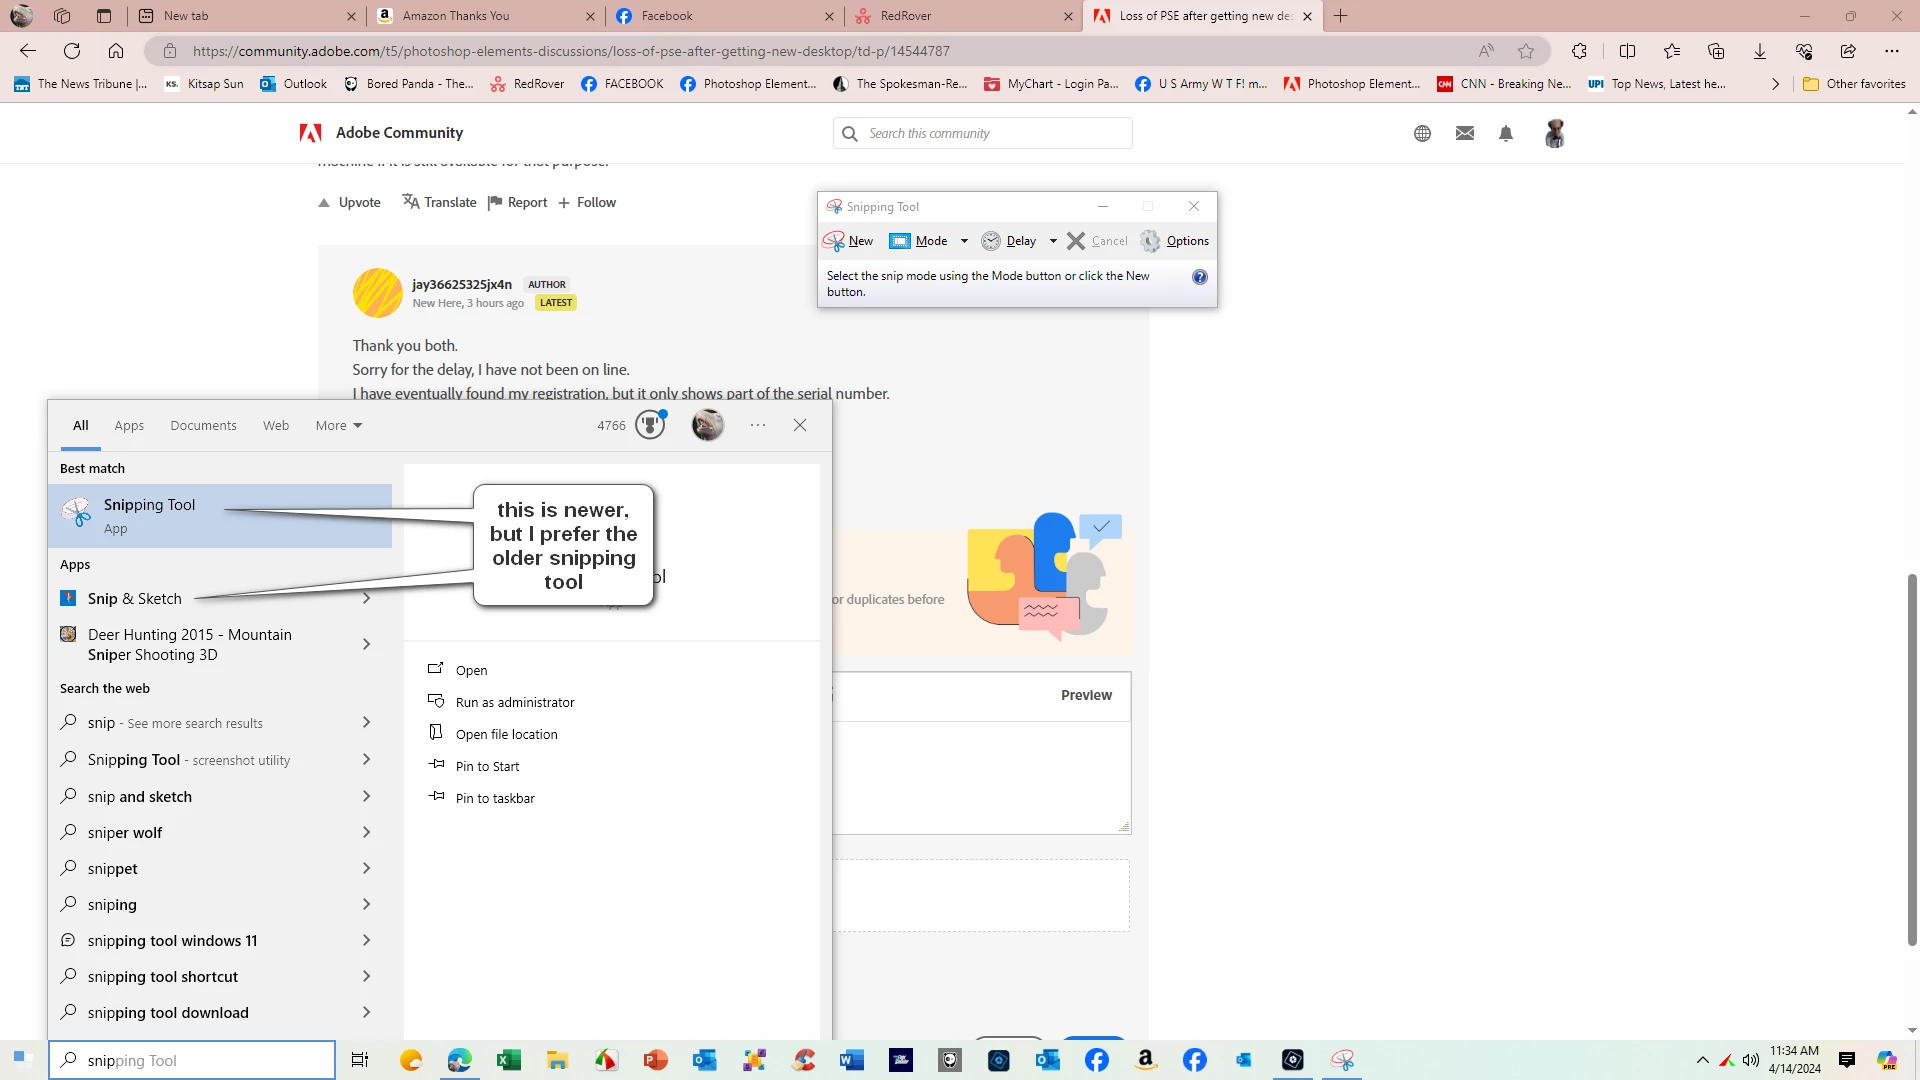Open browser Downloads icon

click(x=1760, y=51)
